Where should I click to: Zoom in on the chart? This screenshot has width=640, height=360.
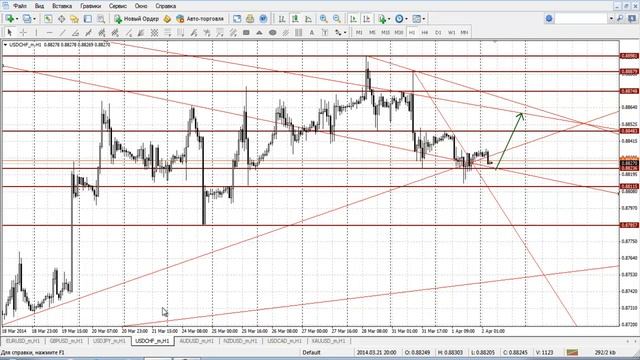point(323,19)
